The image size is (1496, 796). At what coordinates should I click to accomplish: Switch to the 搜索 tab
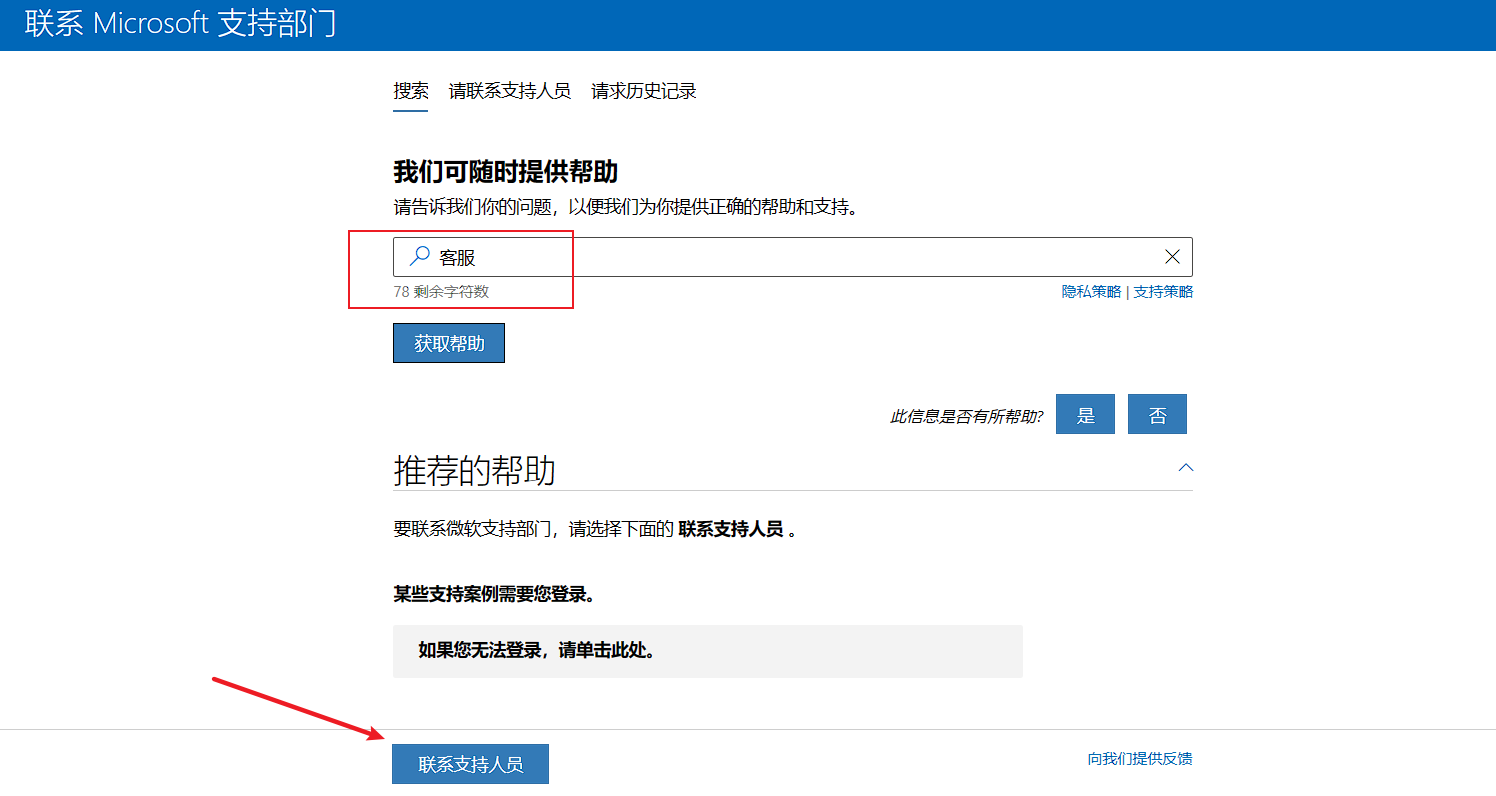coord(411,91)
